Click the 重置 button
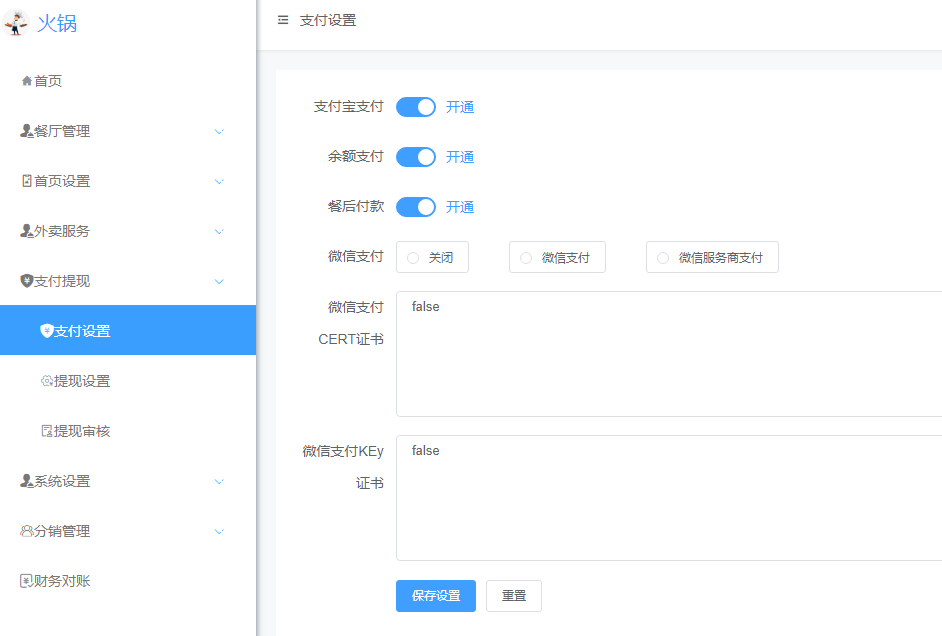942x636 pixels. pos(514,596)
